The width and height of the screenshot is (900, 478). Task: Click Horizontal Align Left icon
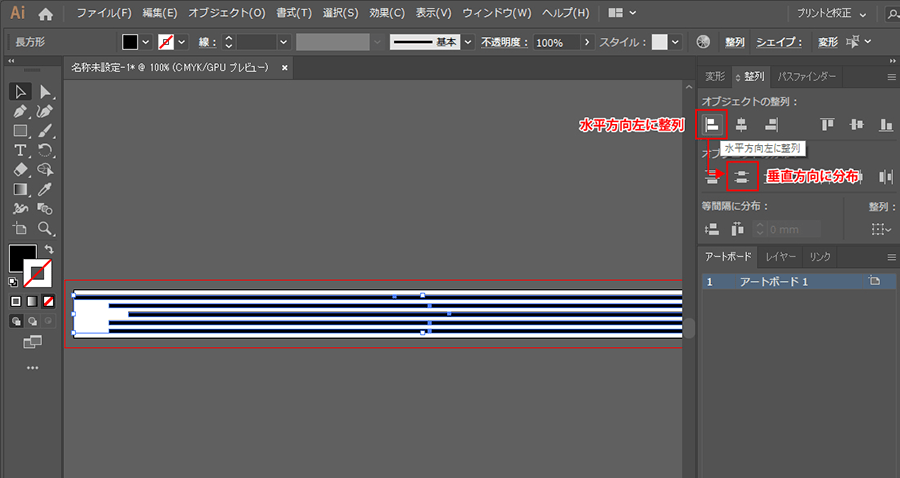(712, 125)
